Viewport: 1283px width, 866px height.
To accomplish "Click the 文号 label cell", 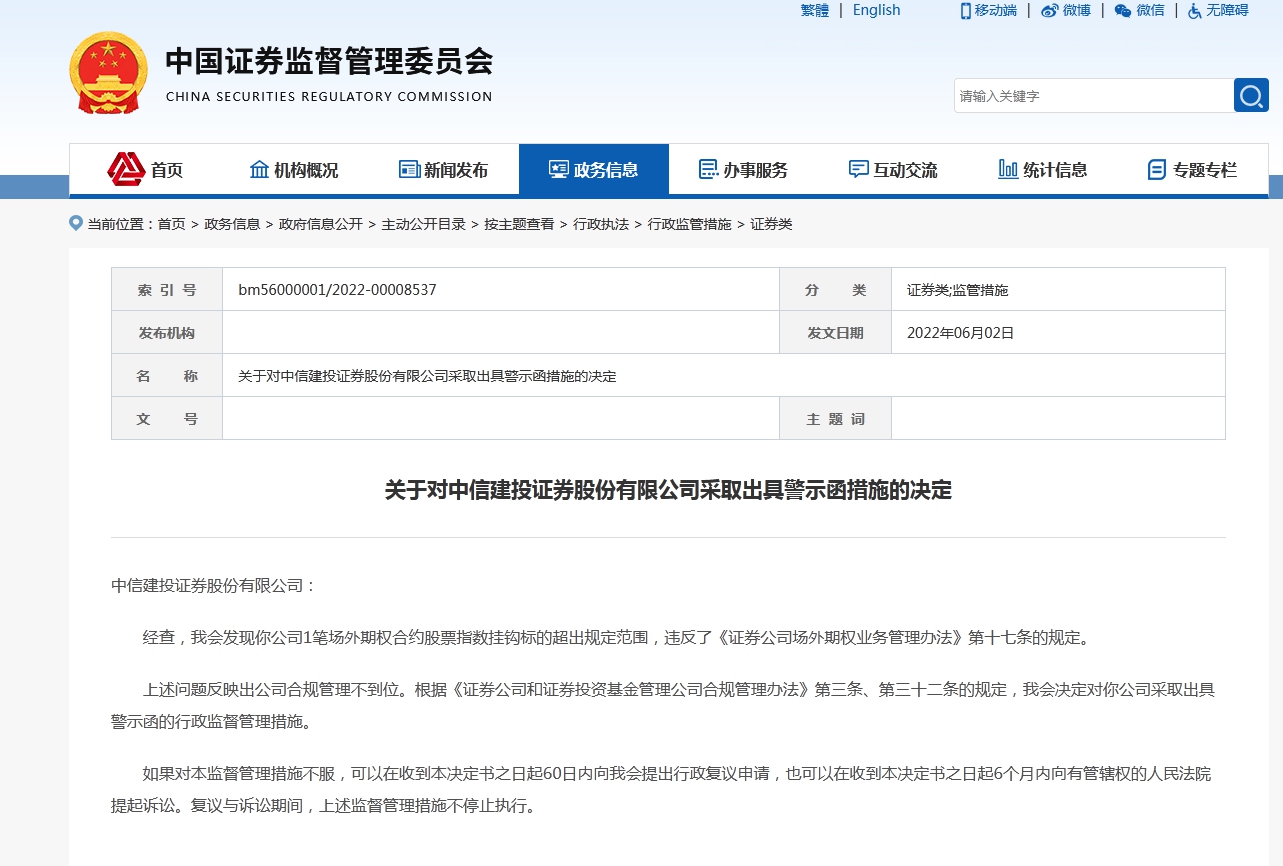I will [x=167, y=419].
